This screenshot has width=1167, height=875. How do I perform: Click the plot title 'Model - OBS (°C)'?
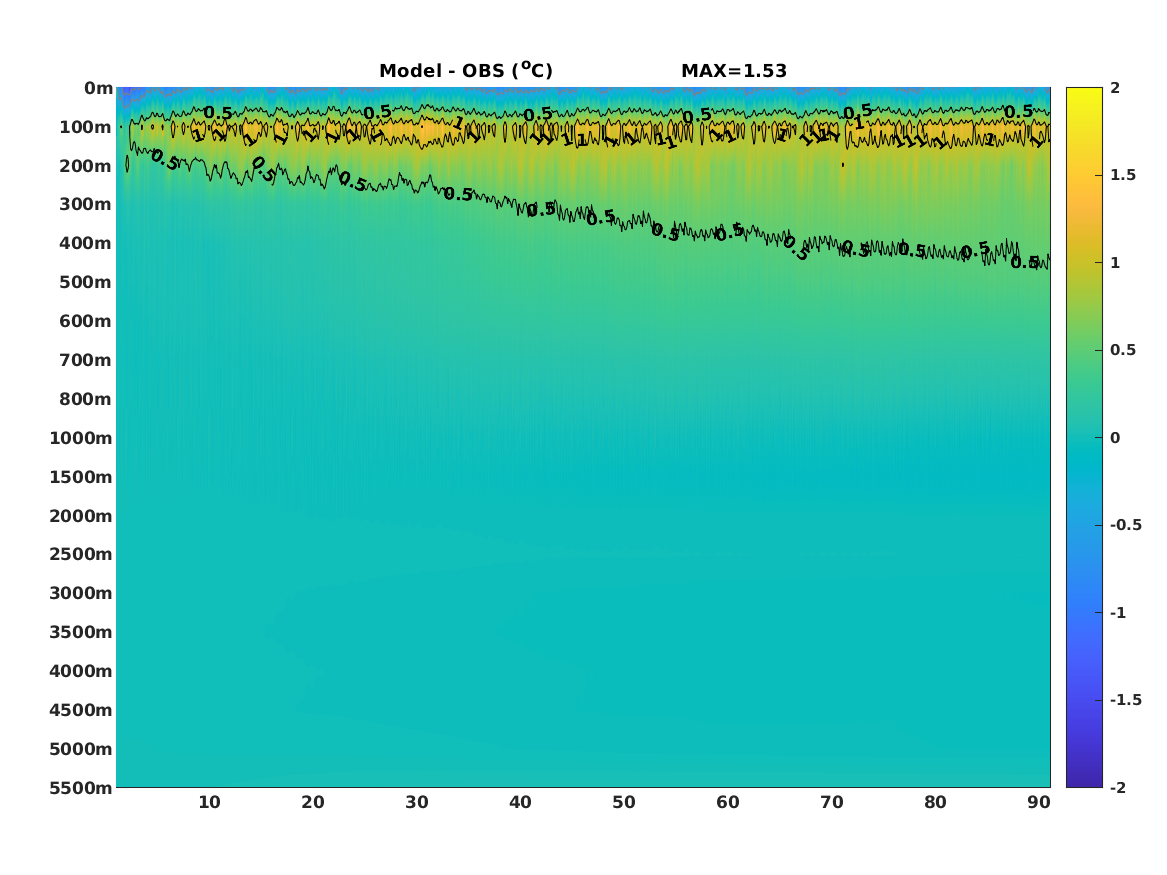click(x=466, y=71)
